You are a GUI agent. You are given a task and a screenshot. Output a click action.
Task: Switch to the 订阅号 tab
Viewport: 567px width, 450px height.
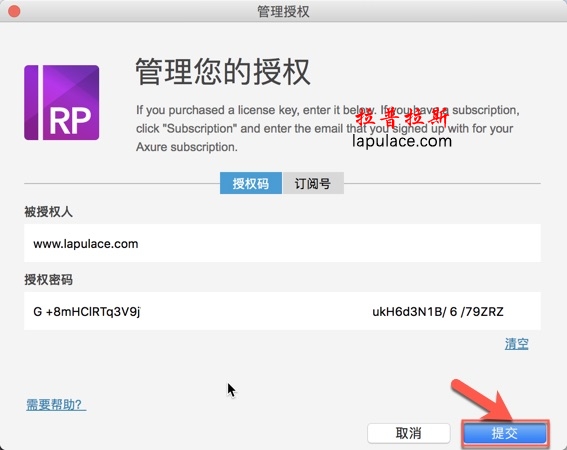313,183
